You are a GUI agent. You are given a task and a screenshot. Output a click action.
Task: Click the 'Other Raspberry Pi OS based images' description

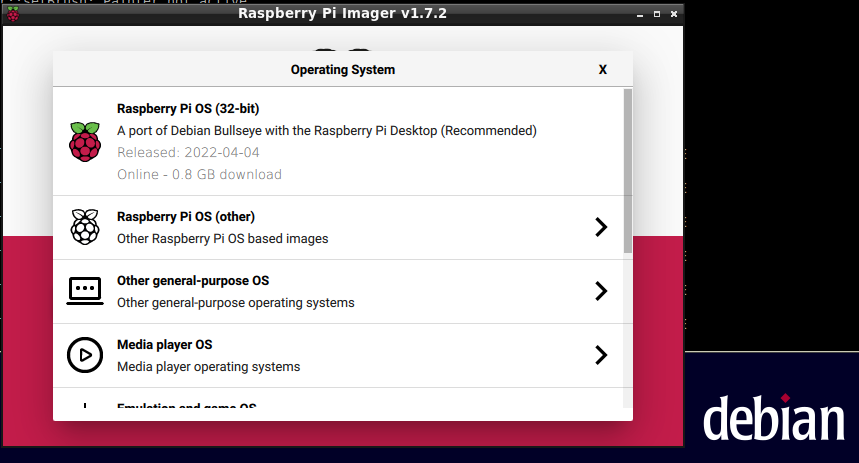[x=222, y=239]
